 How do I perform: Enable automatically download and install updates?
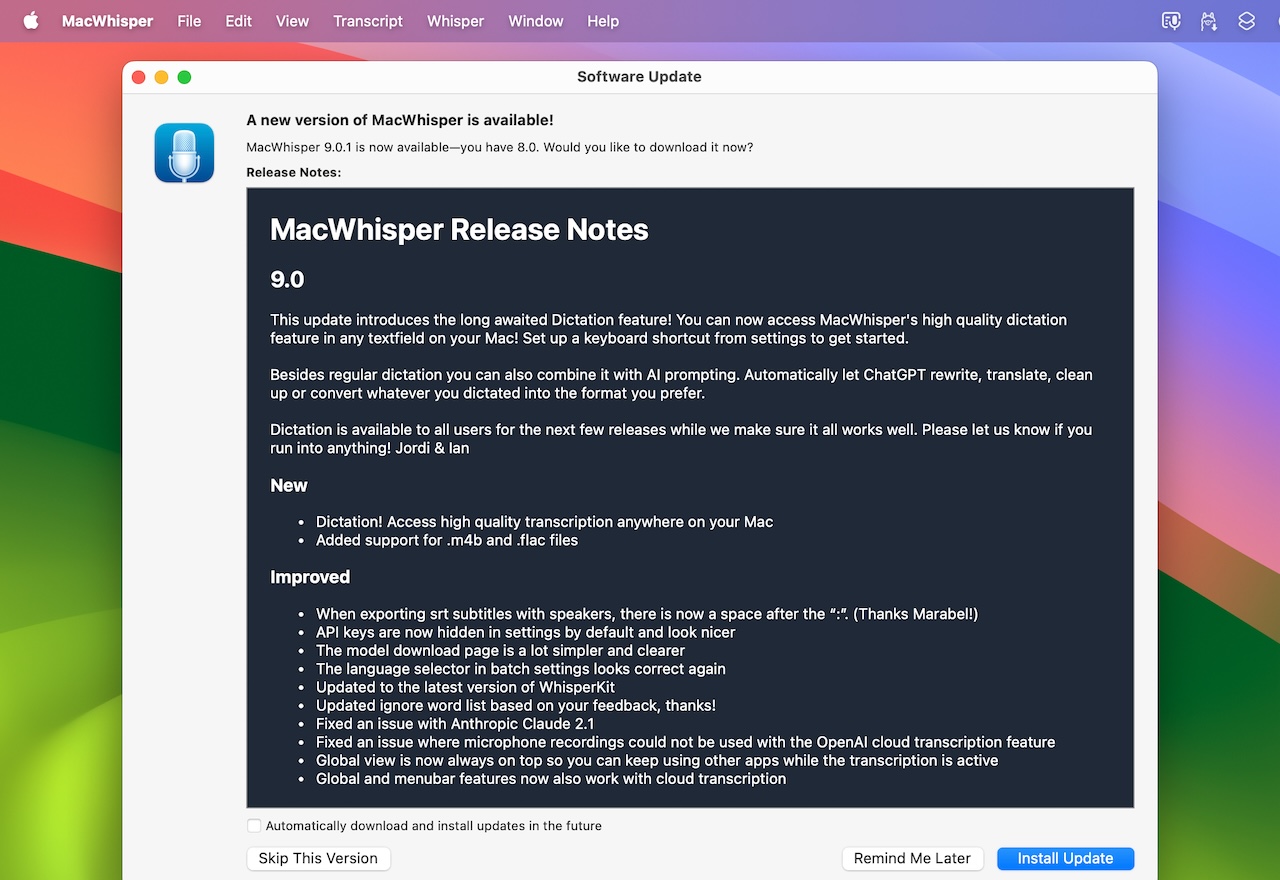tap(254, 826)
